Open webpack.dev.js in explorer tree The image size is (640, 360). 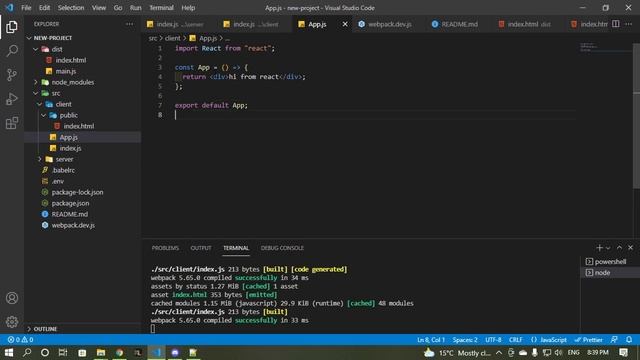73,225
